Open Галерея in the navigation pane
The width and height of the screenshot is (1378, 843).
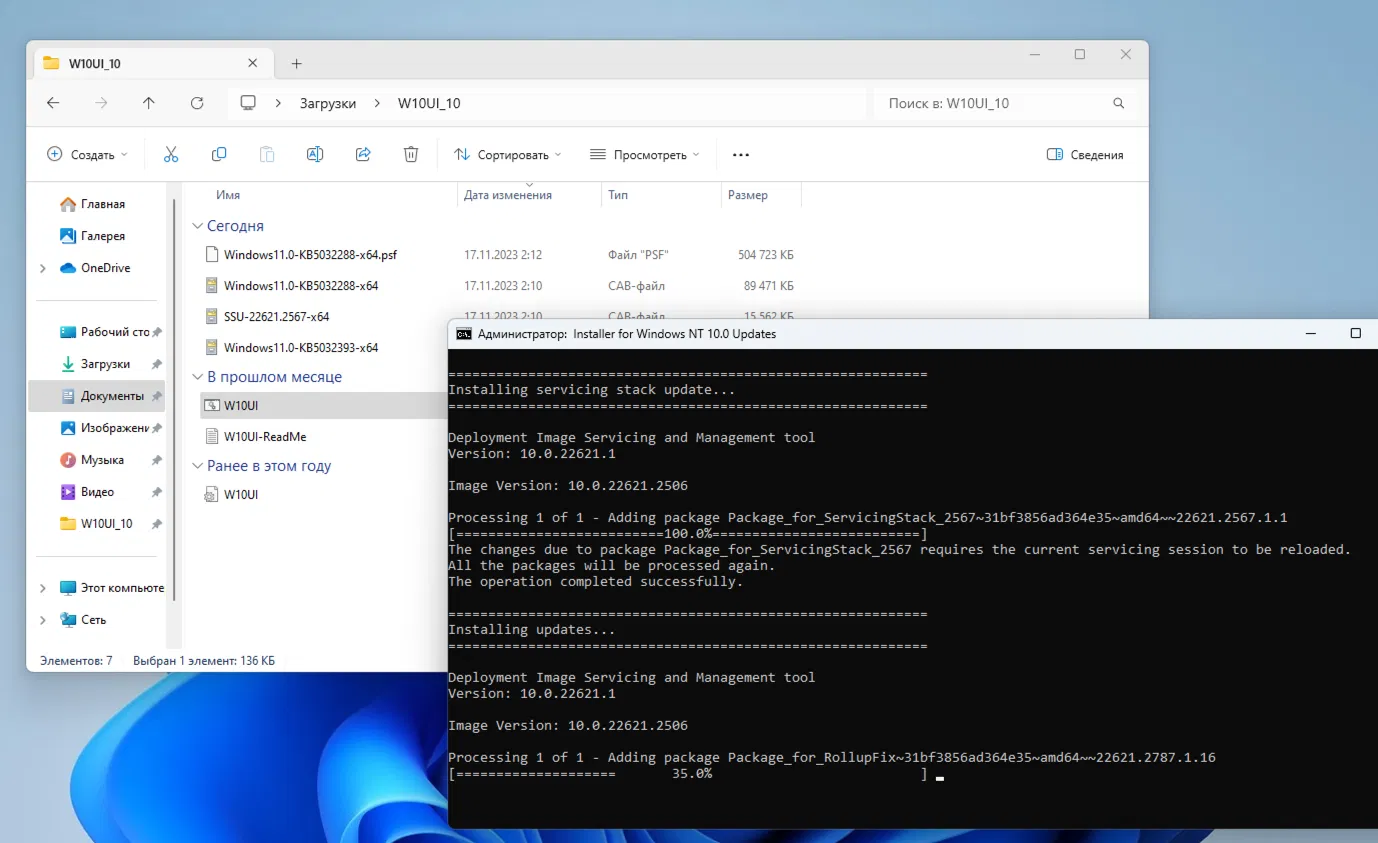point(93,236)
